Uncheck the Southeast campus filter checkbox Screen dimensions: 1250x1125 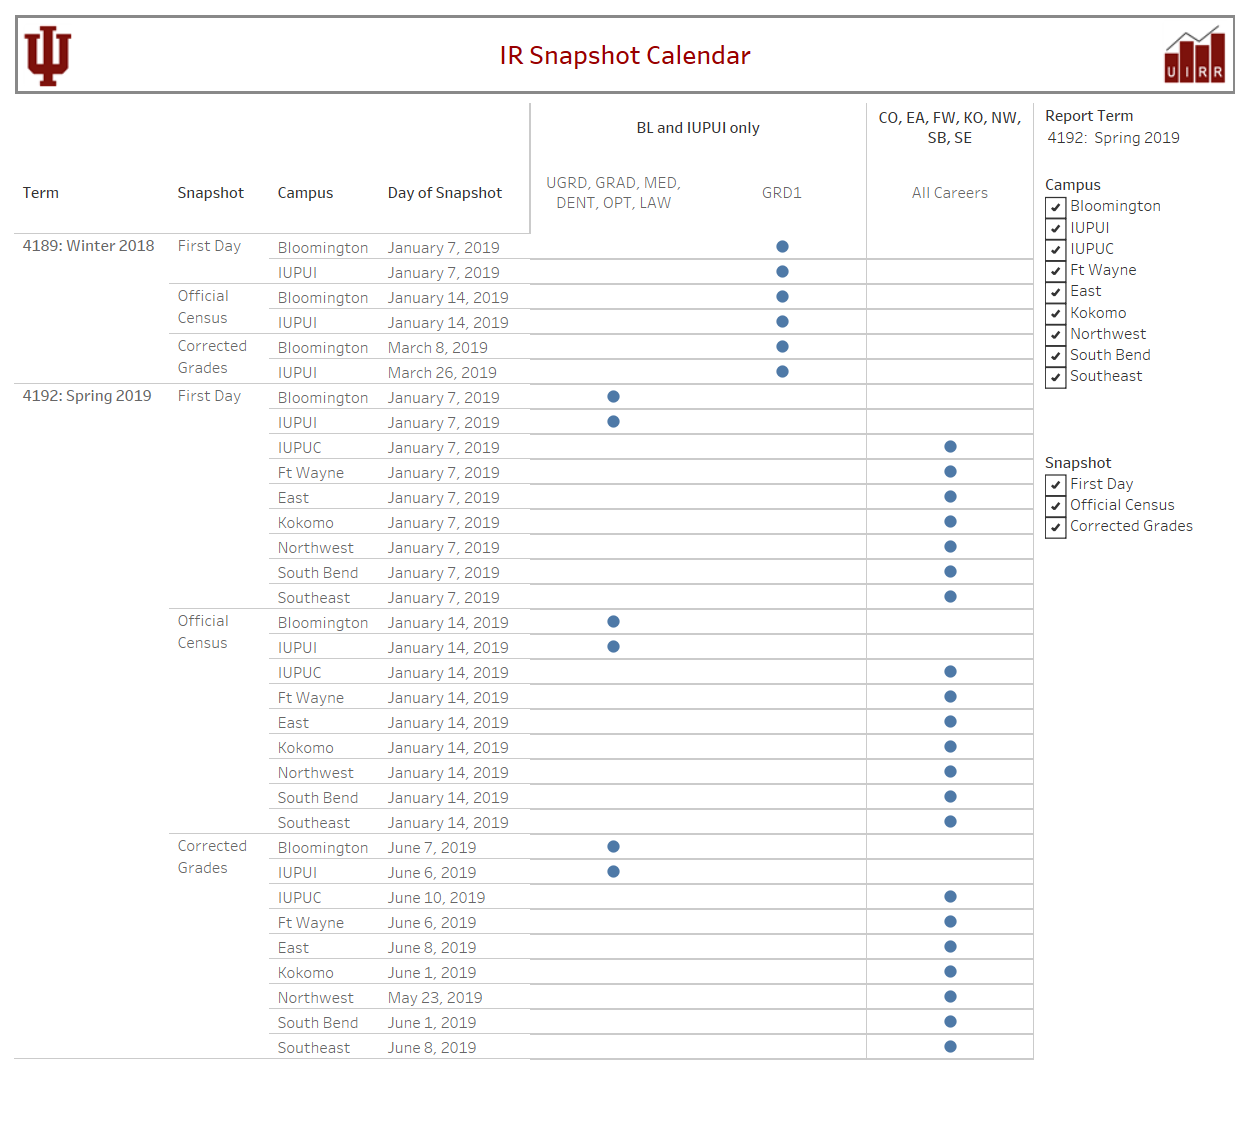[1055, 377]
